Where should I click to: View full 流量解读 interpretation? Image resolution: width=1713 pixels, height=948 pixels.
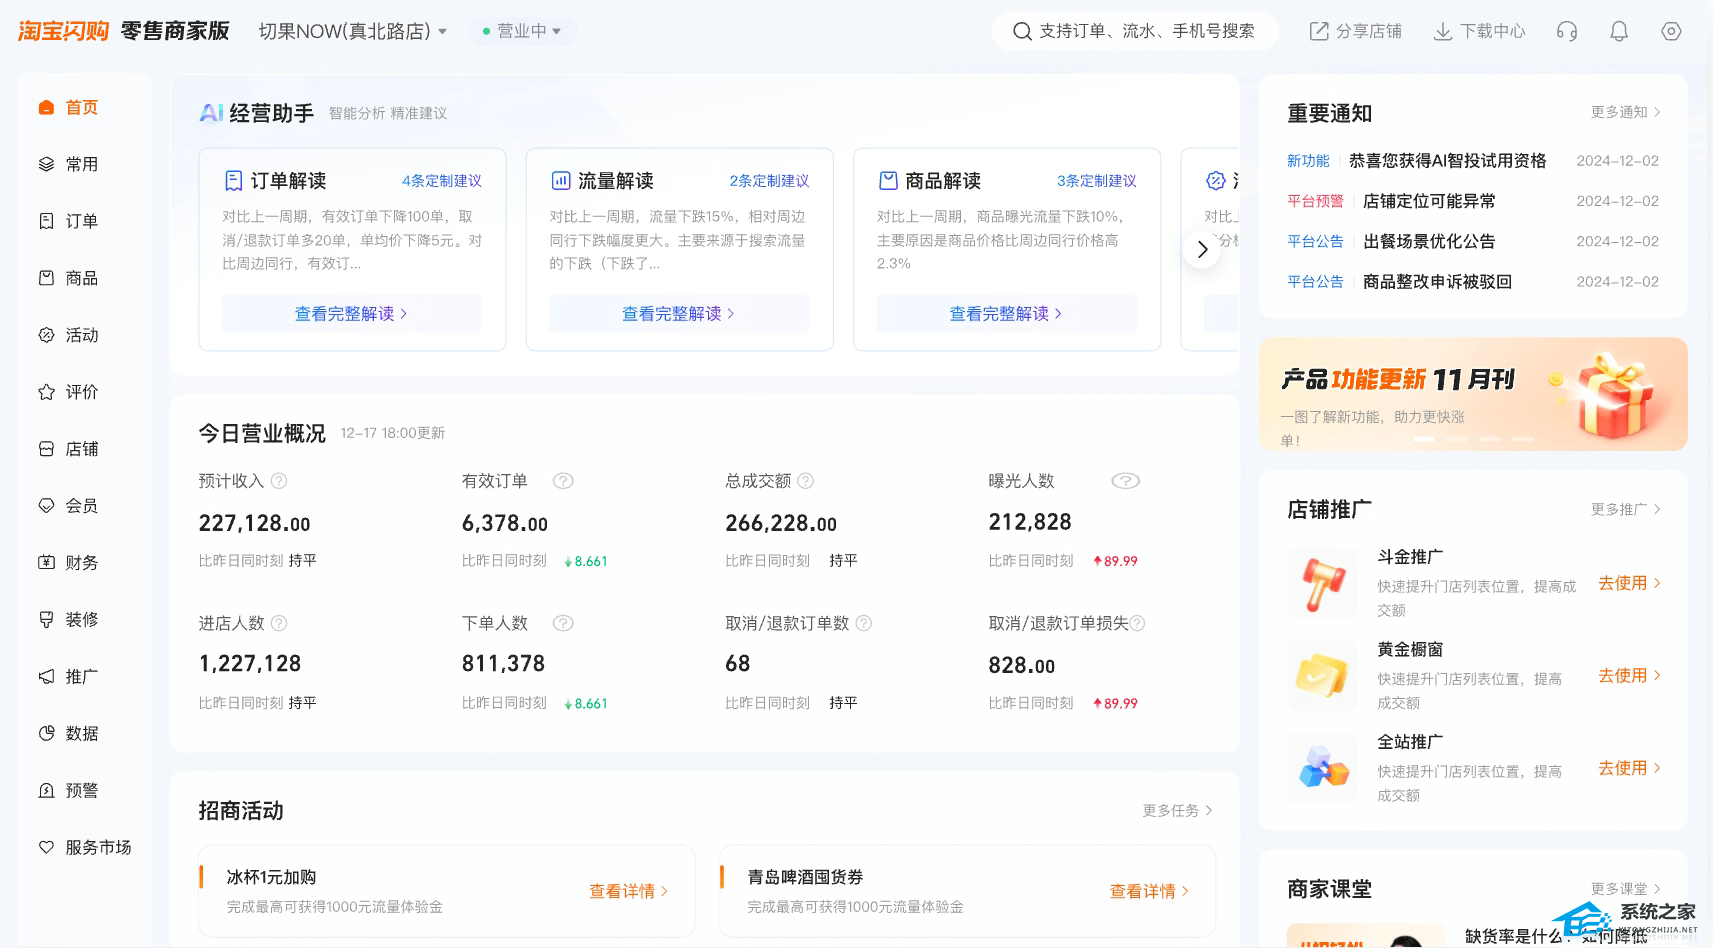(679, 314)
